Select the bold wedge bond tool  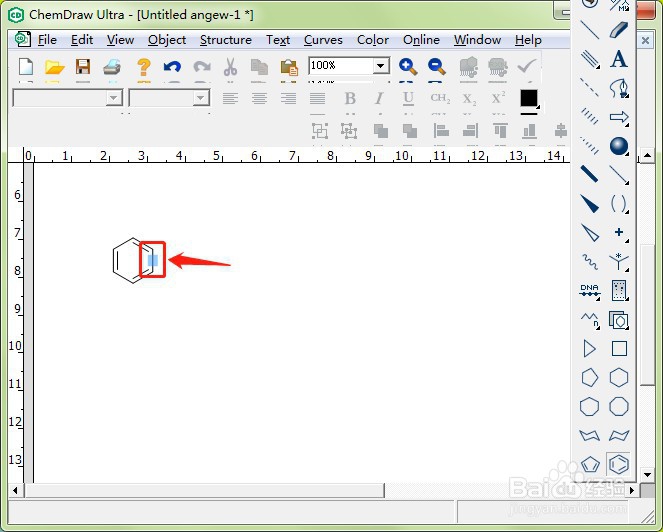click(589, 203)
